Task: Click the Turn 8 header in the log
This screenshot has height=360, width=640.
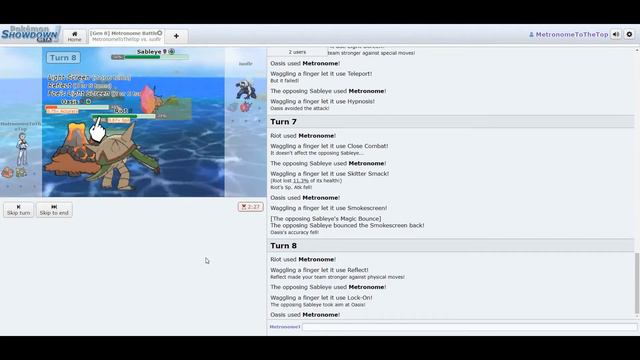Action: [452, 246]
